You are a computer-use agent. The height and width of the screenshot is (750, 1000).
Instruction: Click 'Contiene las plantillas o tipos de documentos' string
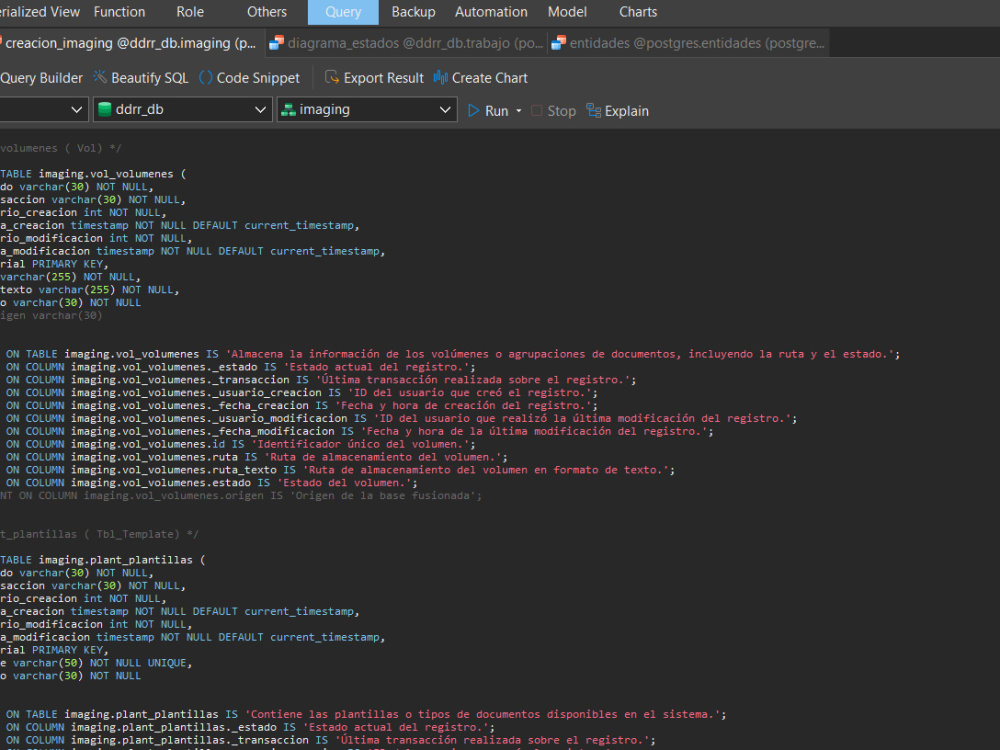[482, 714]
